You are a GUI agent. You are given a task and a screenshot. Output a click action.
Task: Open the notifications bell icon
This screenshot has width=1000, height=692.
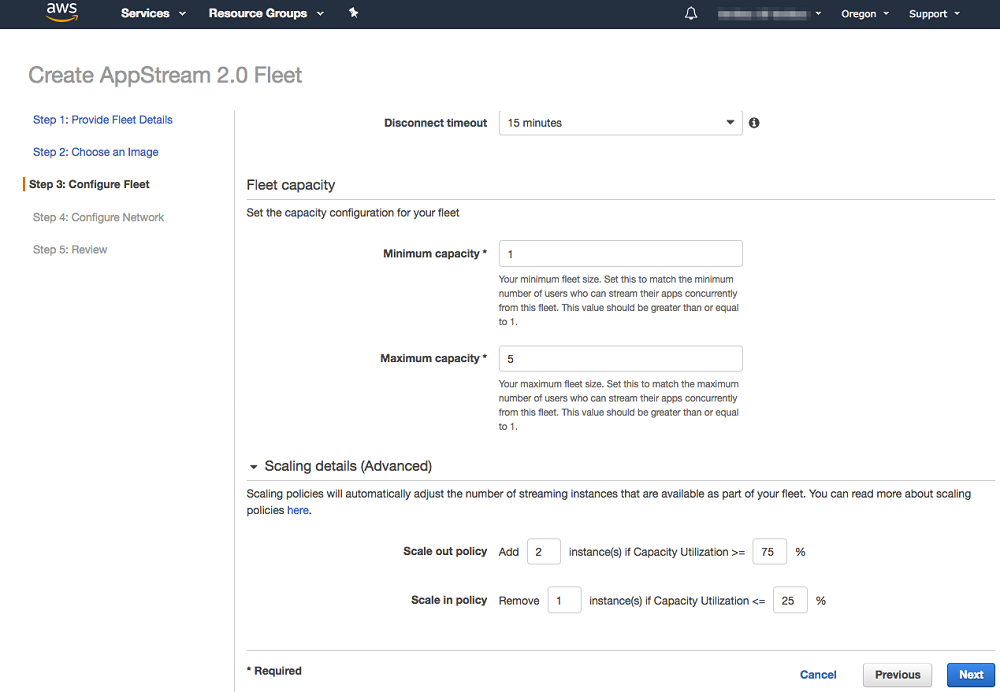691,13
